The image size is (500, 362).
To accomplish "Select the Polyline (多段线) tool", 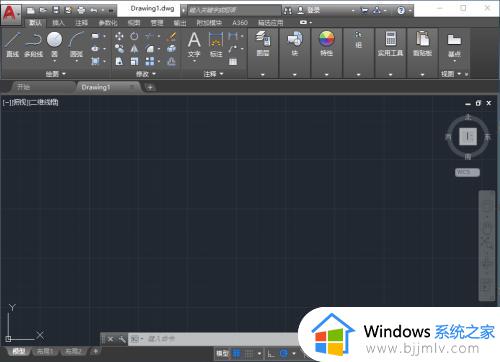I will 33,44.
